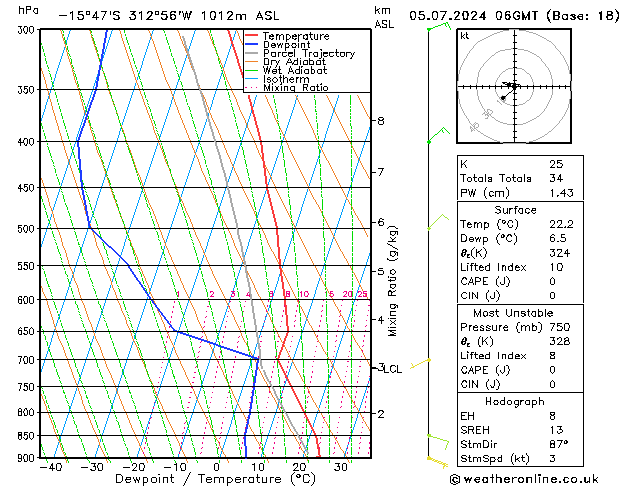Click the '© weatheronline.co.uk' credit text
The width and height of the screenshot is (629, 486).
[524, 479]
